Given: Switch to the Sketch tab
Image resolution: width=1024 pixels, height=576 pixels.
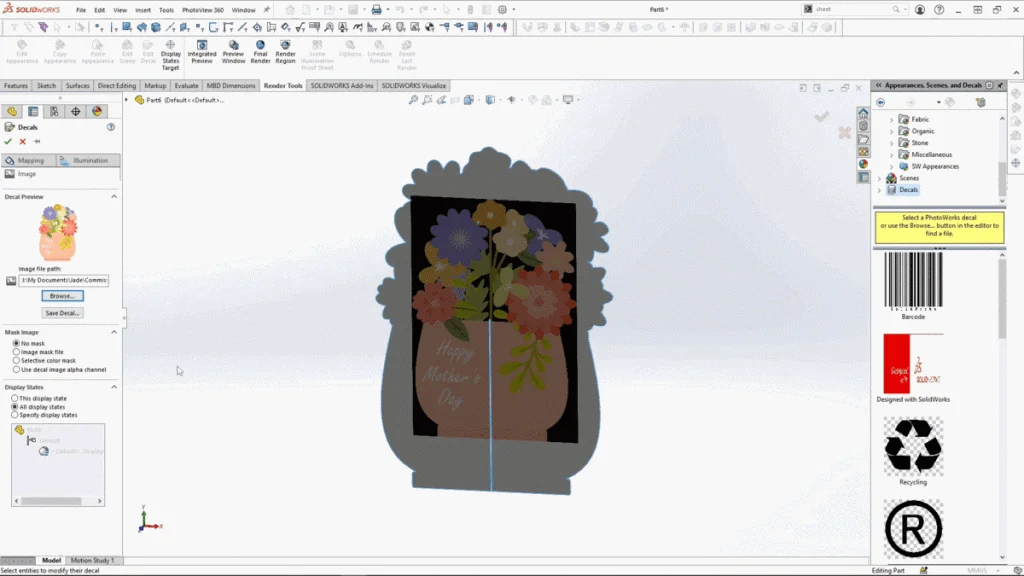Looking at the screenshot, I should (x=46, y=86).
